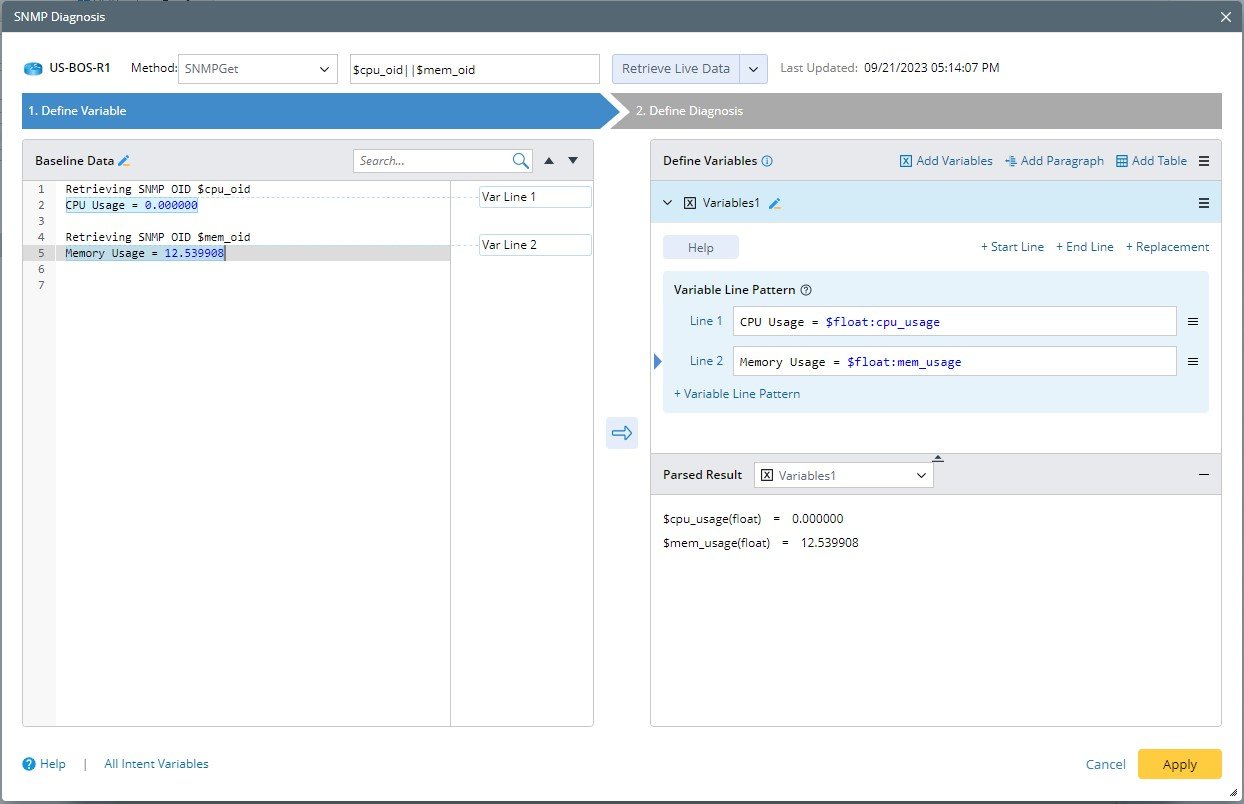Minimize the Parsed Result panel

[1204, 476]
